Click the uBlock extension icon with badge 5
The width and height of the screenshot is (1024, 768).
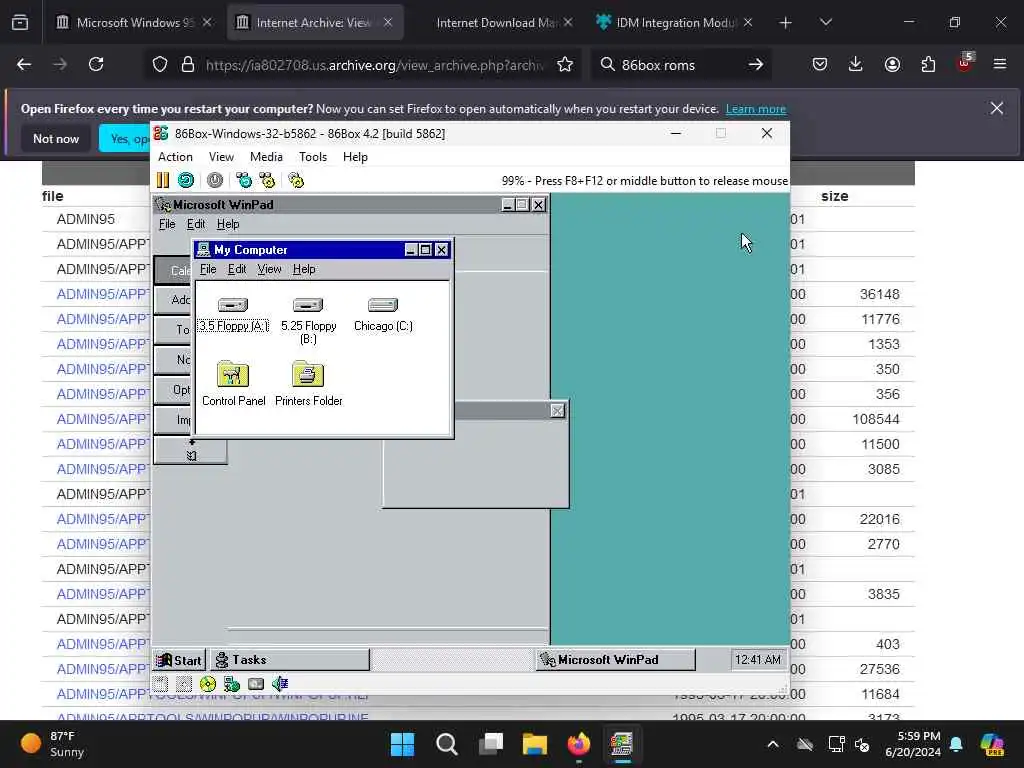coord(965,63)
